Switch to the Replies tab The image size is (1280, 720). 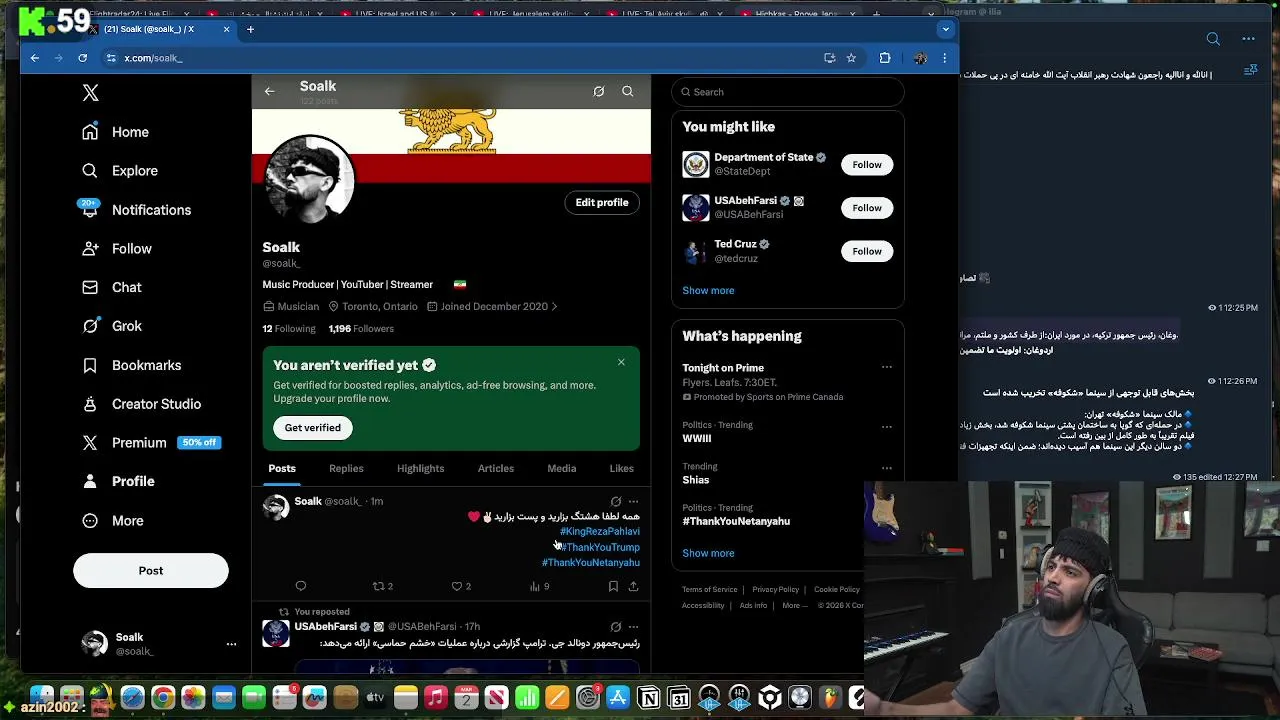[x=346, y=468]
